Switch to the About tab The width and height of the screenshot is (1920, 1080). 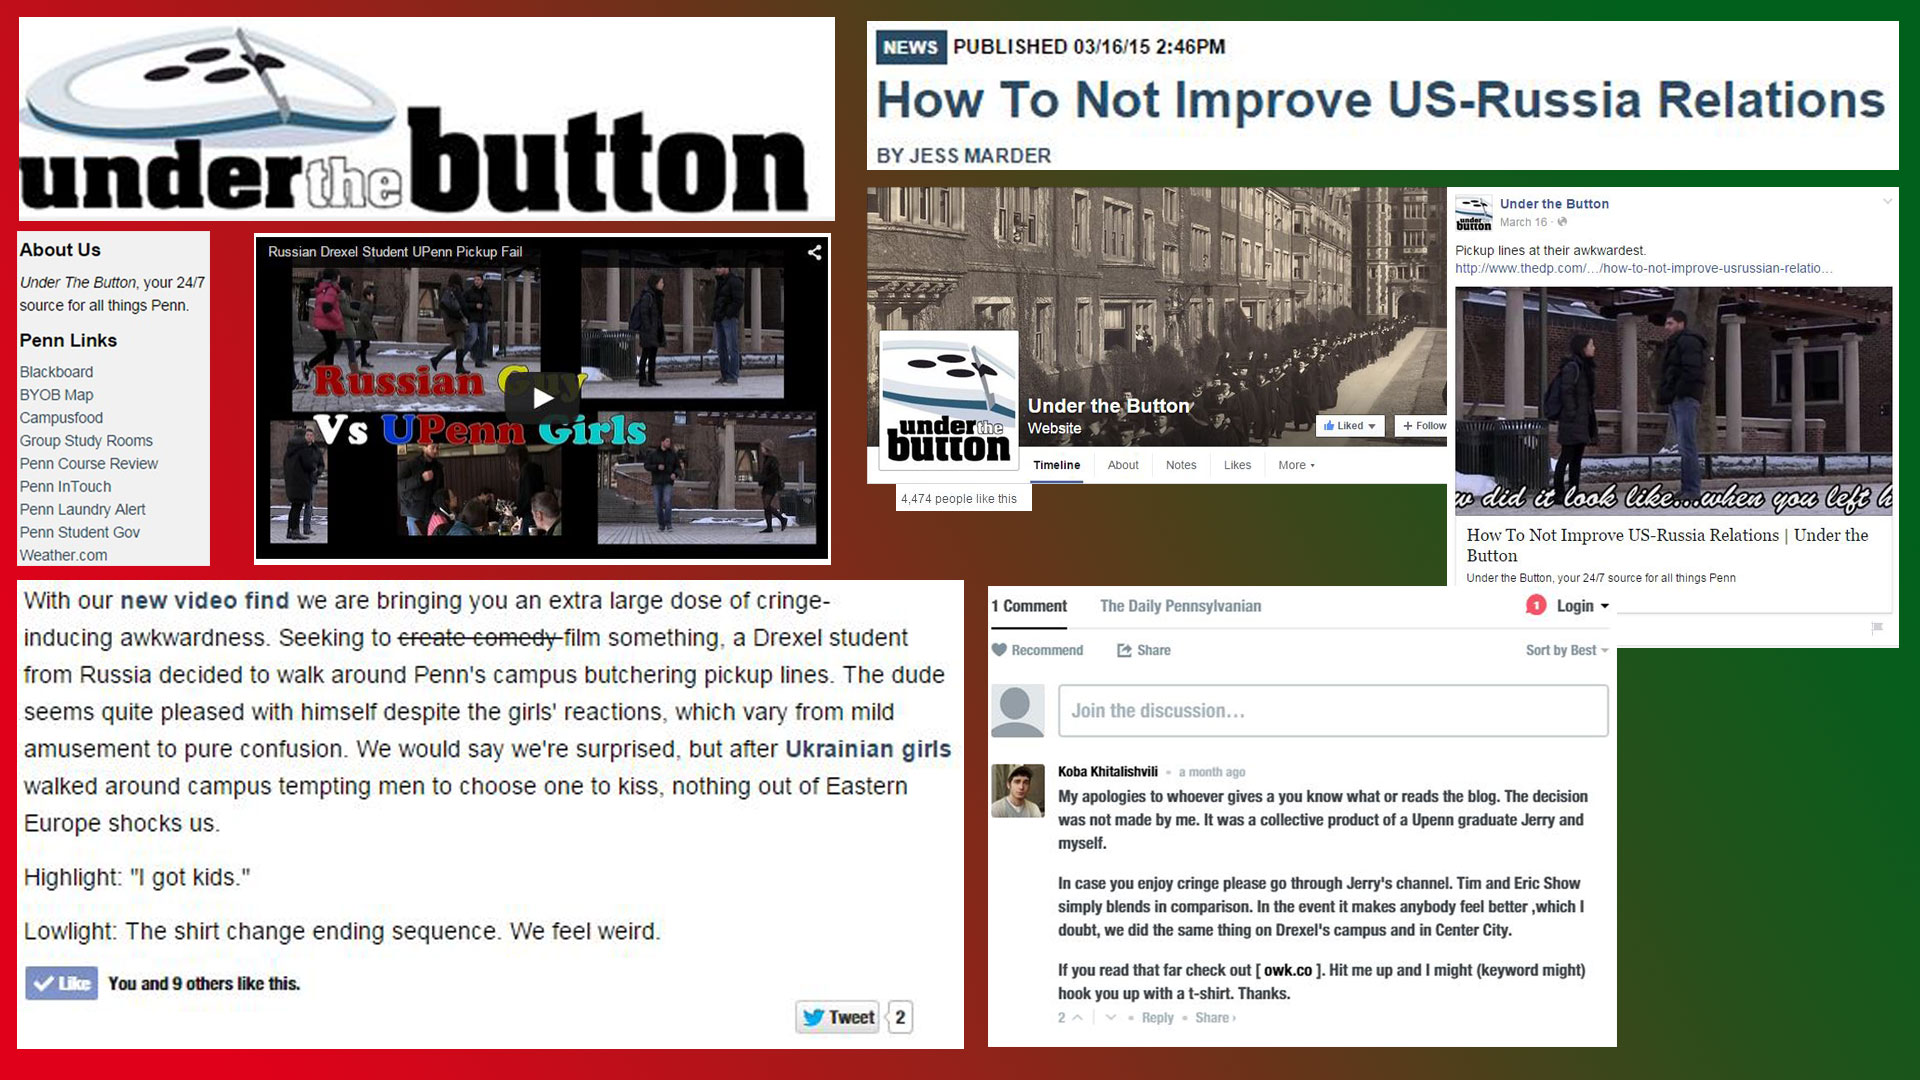click(x=1123, y=465)
